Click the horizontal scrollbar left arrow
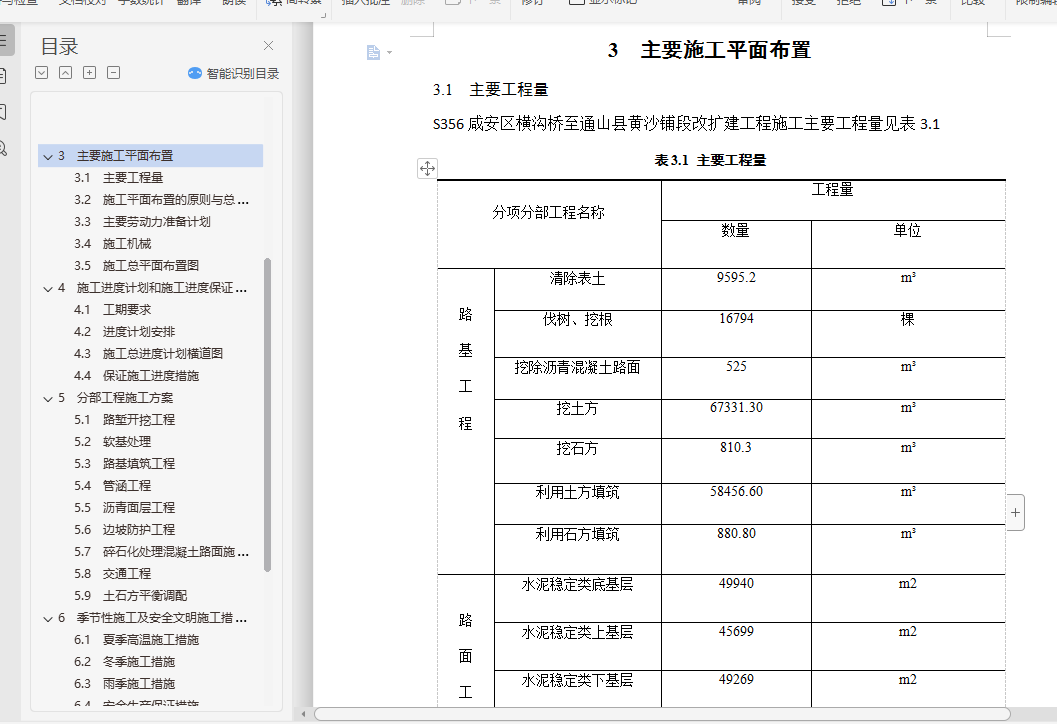1057x724 pixels. [303, 714]
